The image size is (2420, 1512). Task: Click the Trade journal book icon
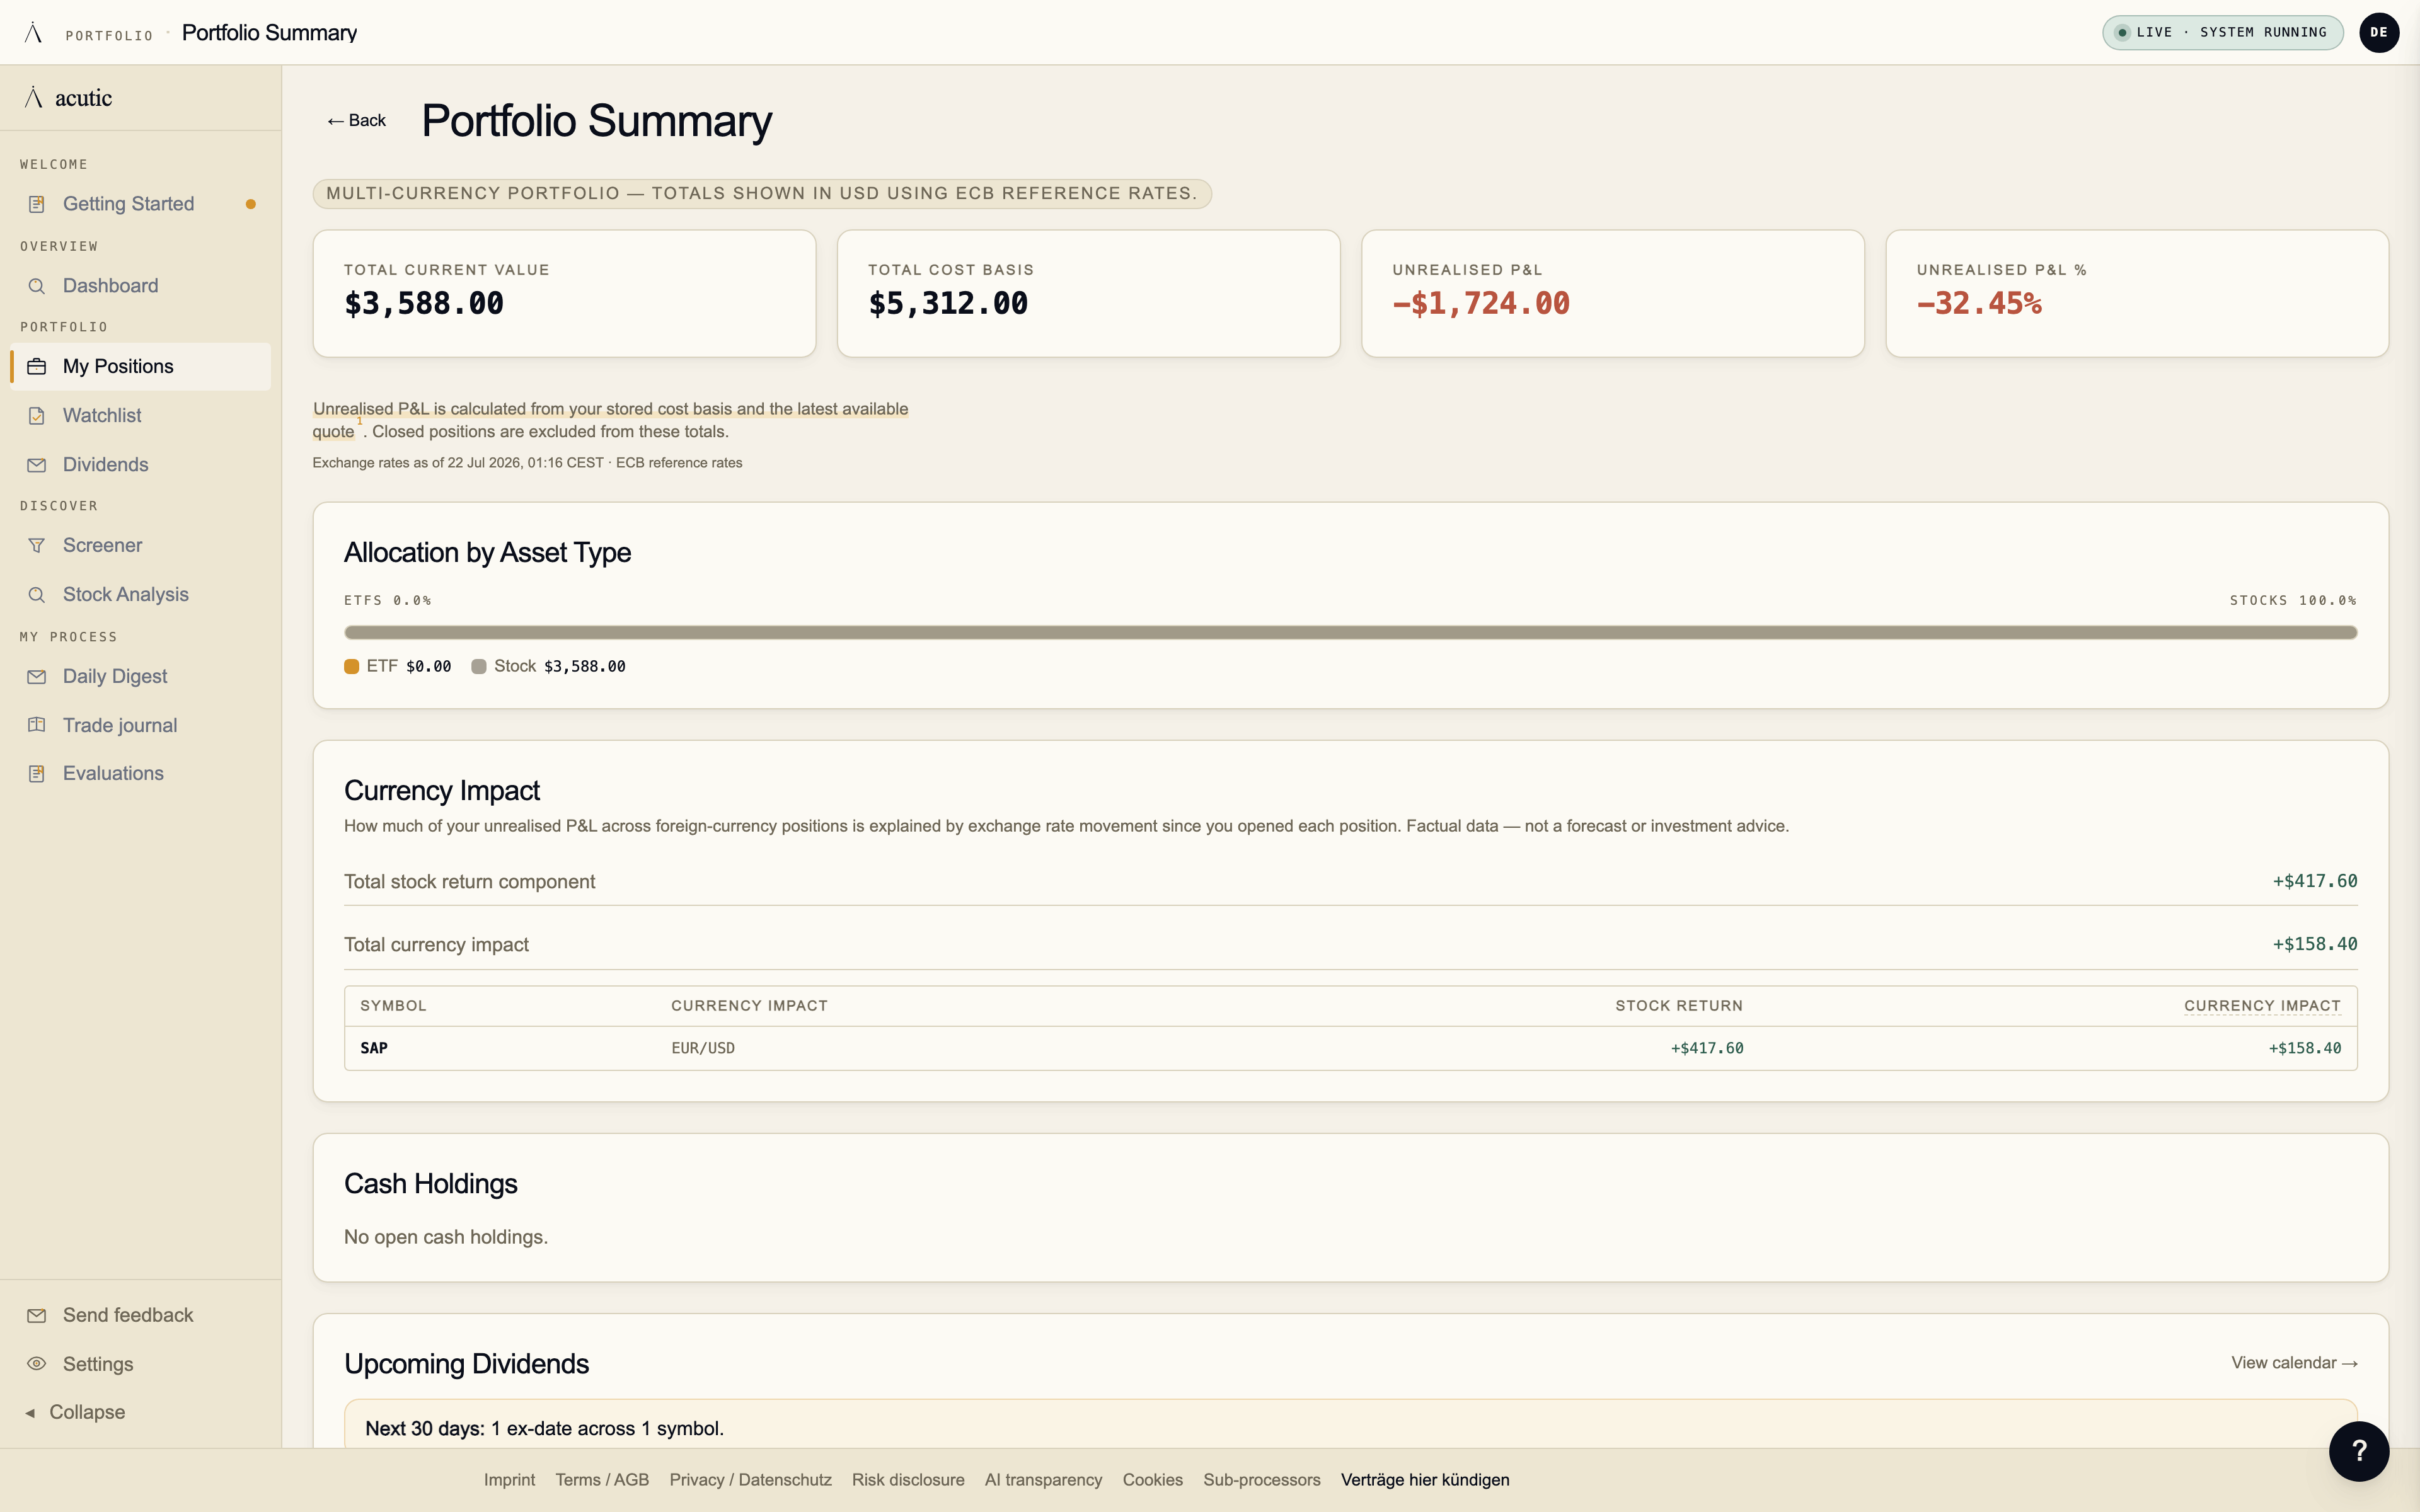(x=37, y=725)
